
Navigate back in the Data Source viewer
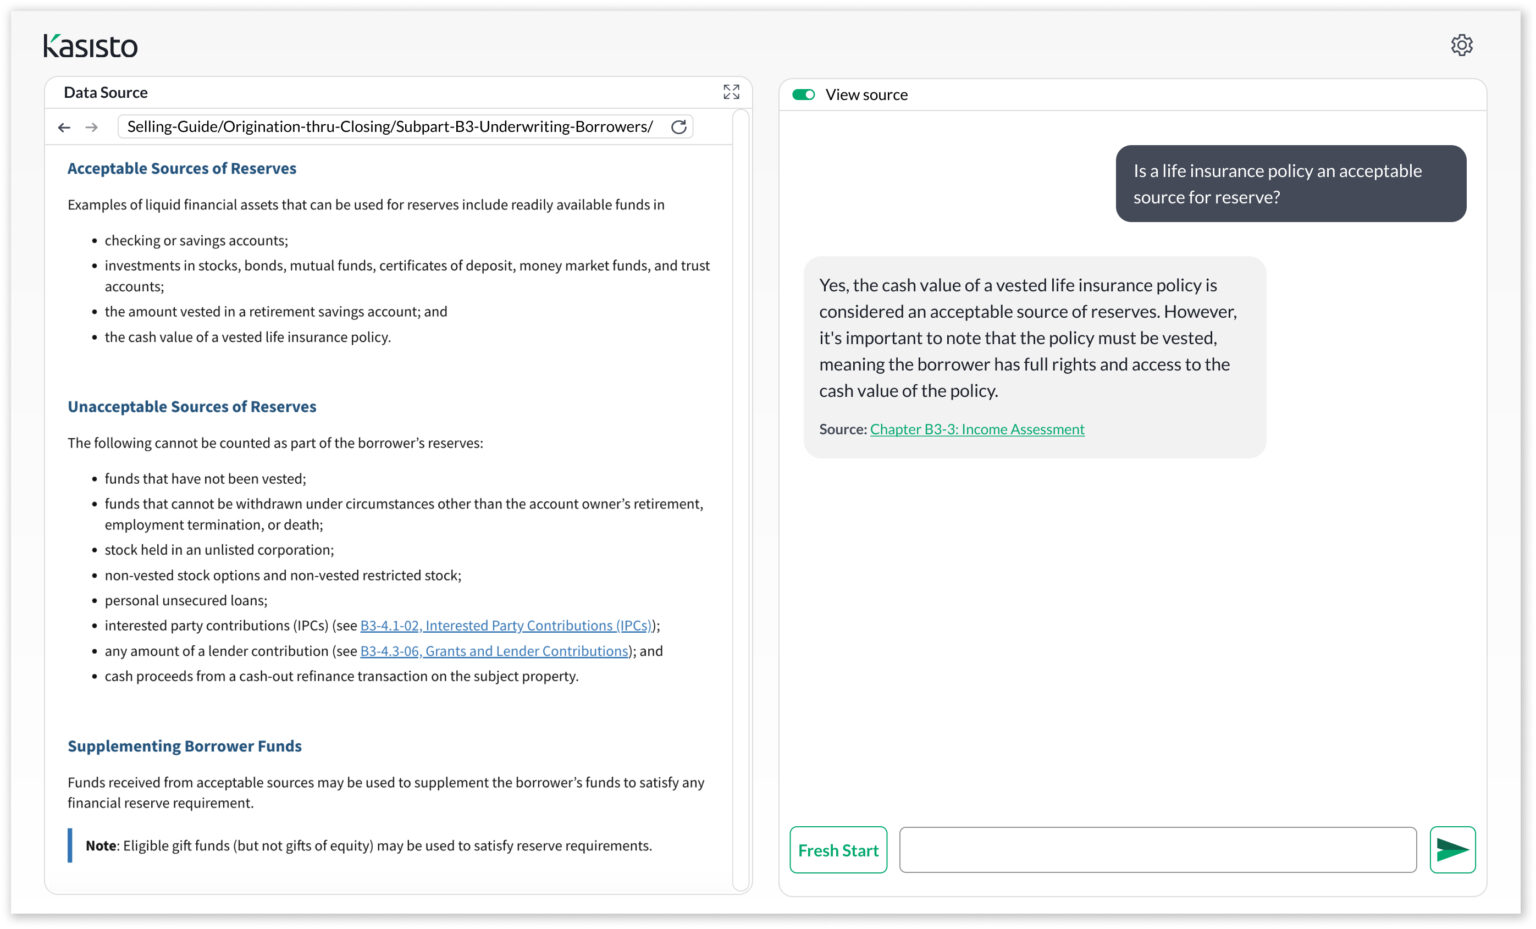(x=64, y=127)
